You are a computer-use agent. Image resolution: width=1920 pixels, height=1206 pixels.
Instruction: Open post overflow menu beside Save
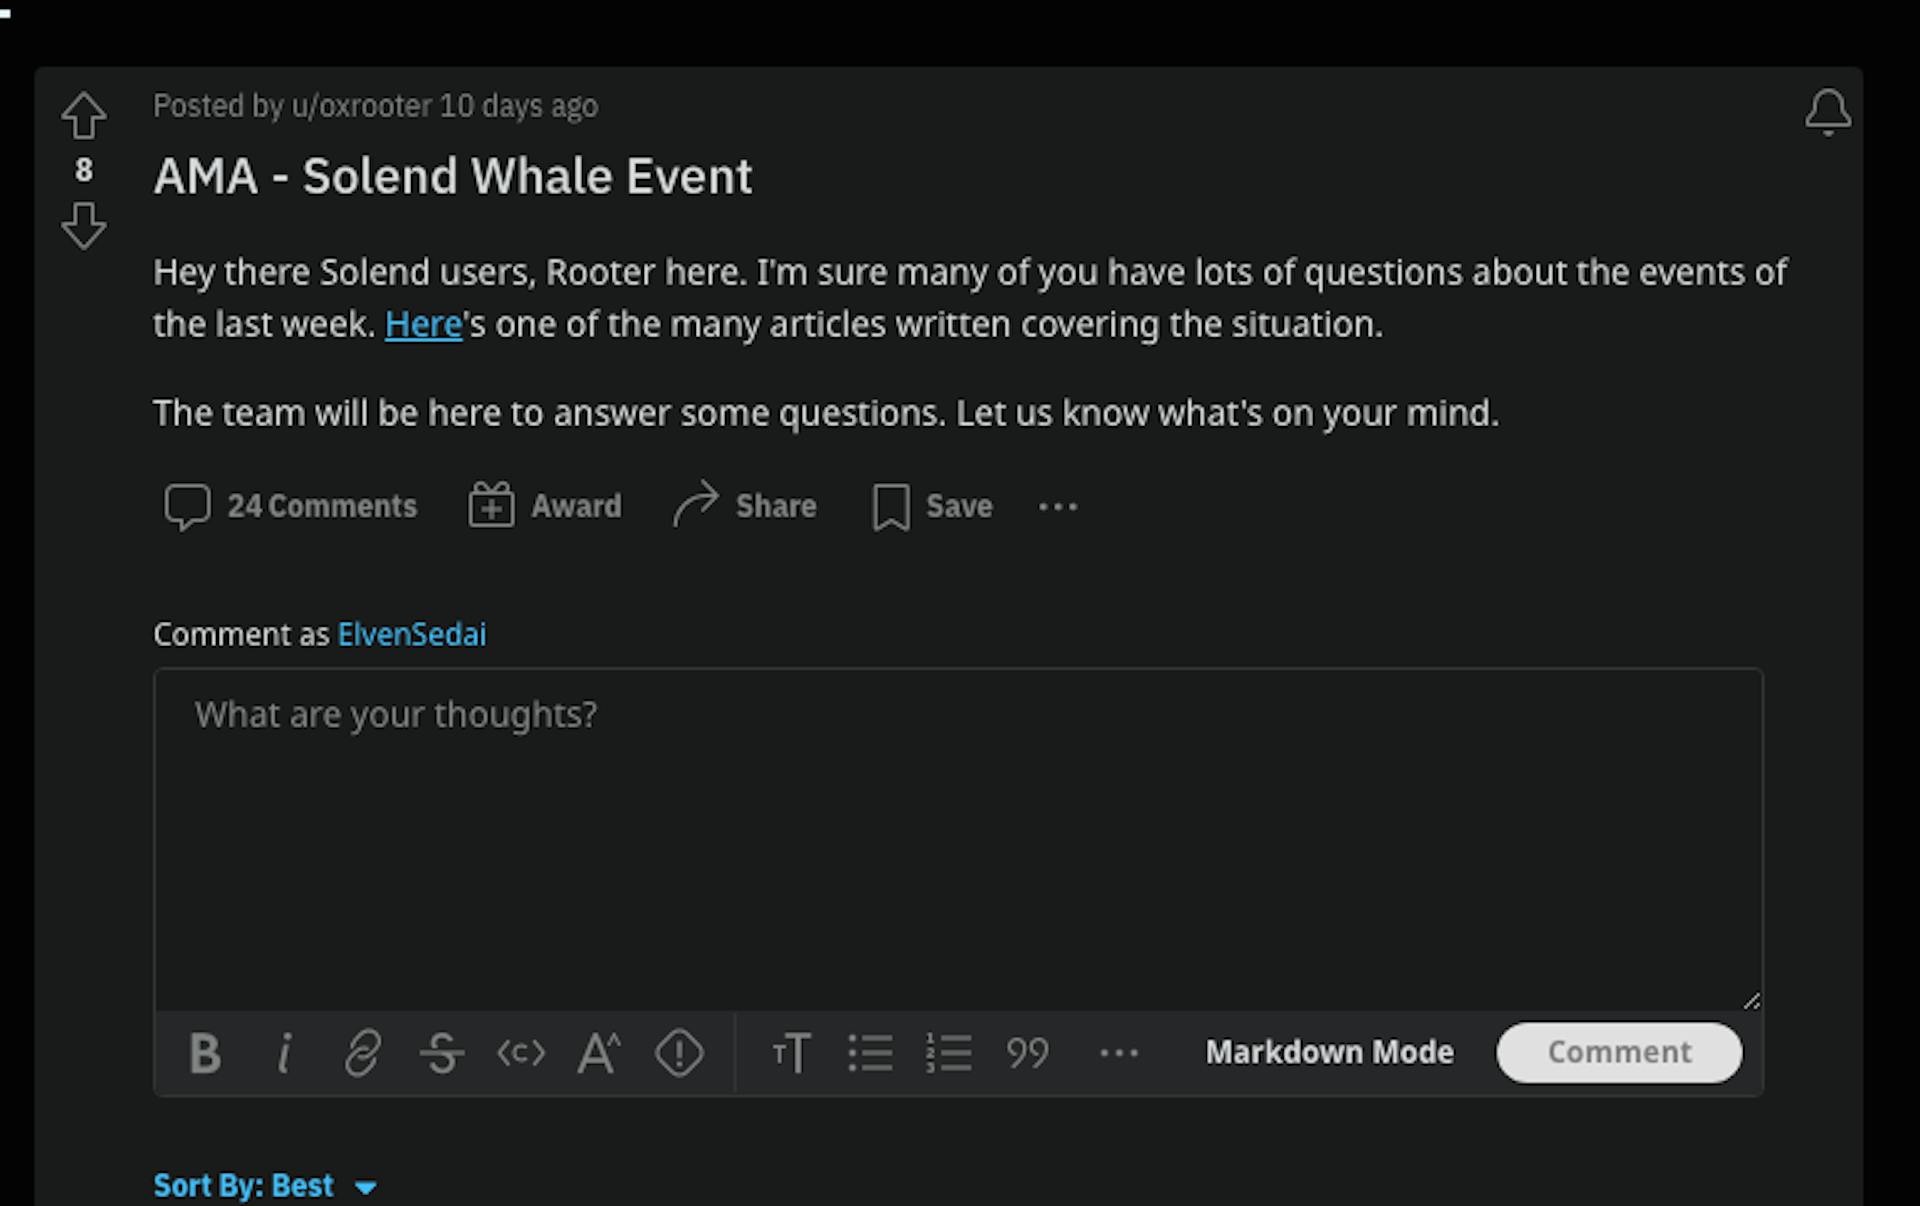[1058, 507]
